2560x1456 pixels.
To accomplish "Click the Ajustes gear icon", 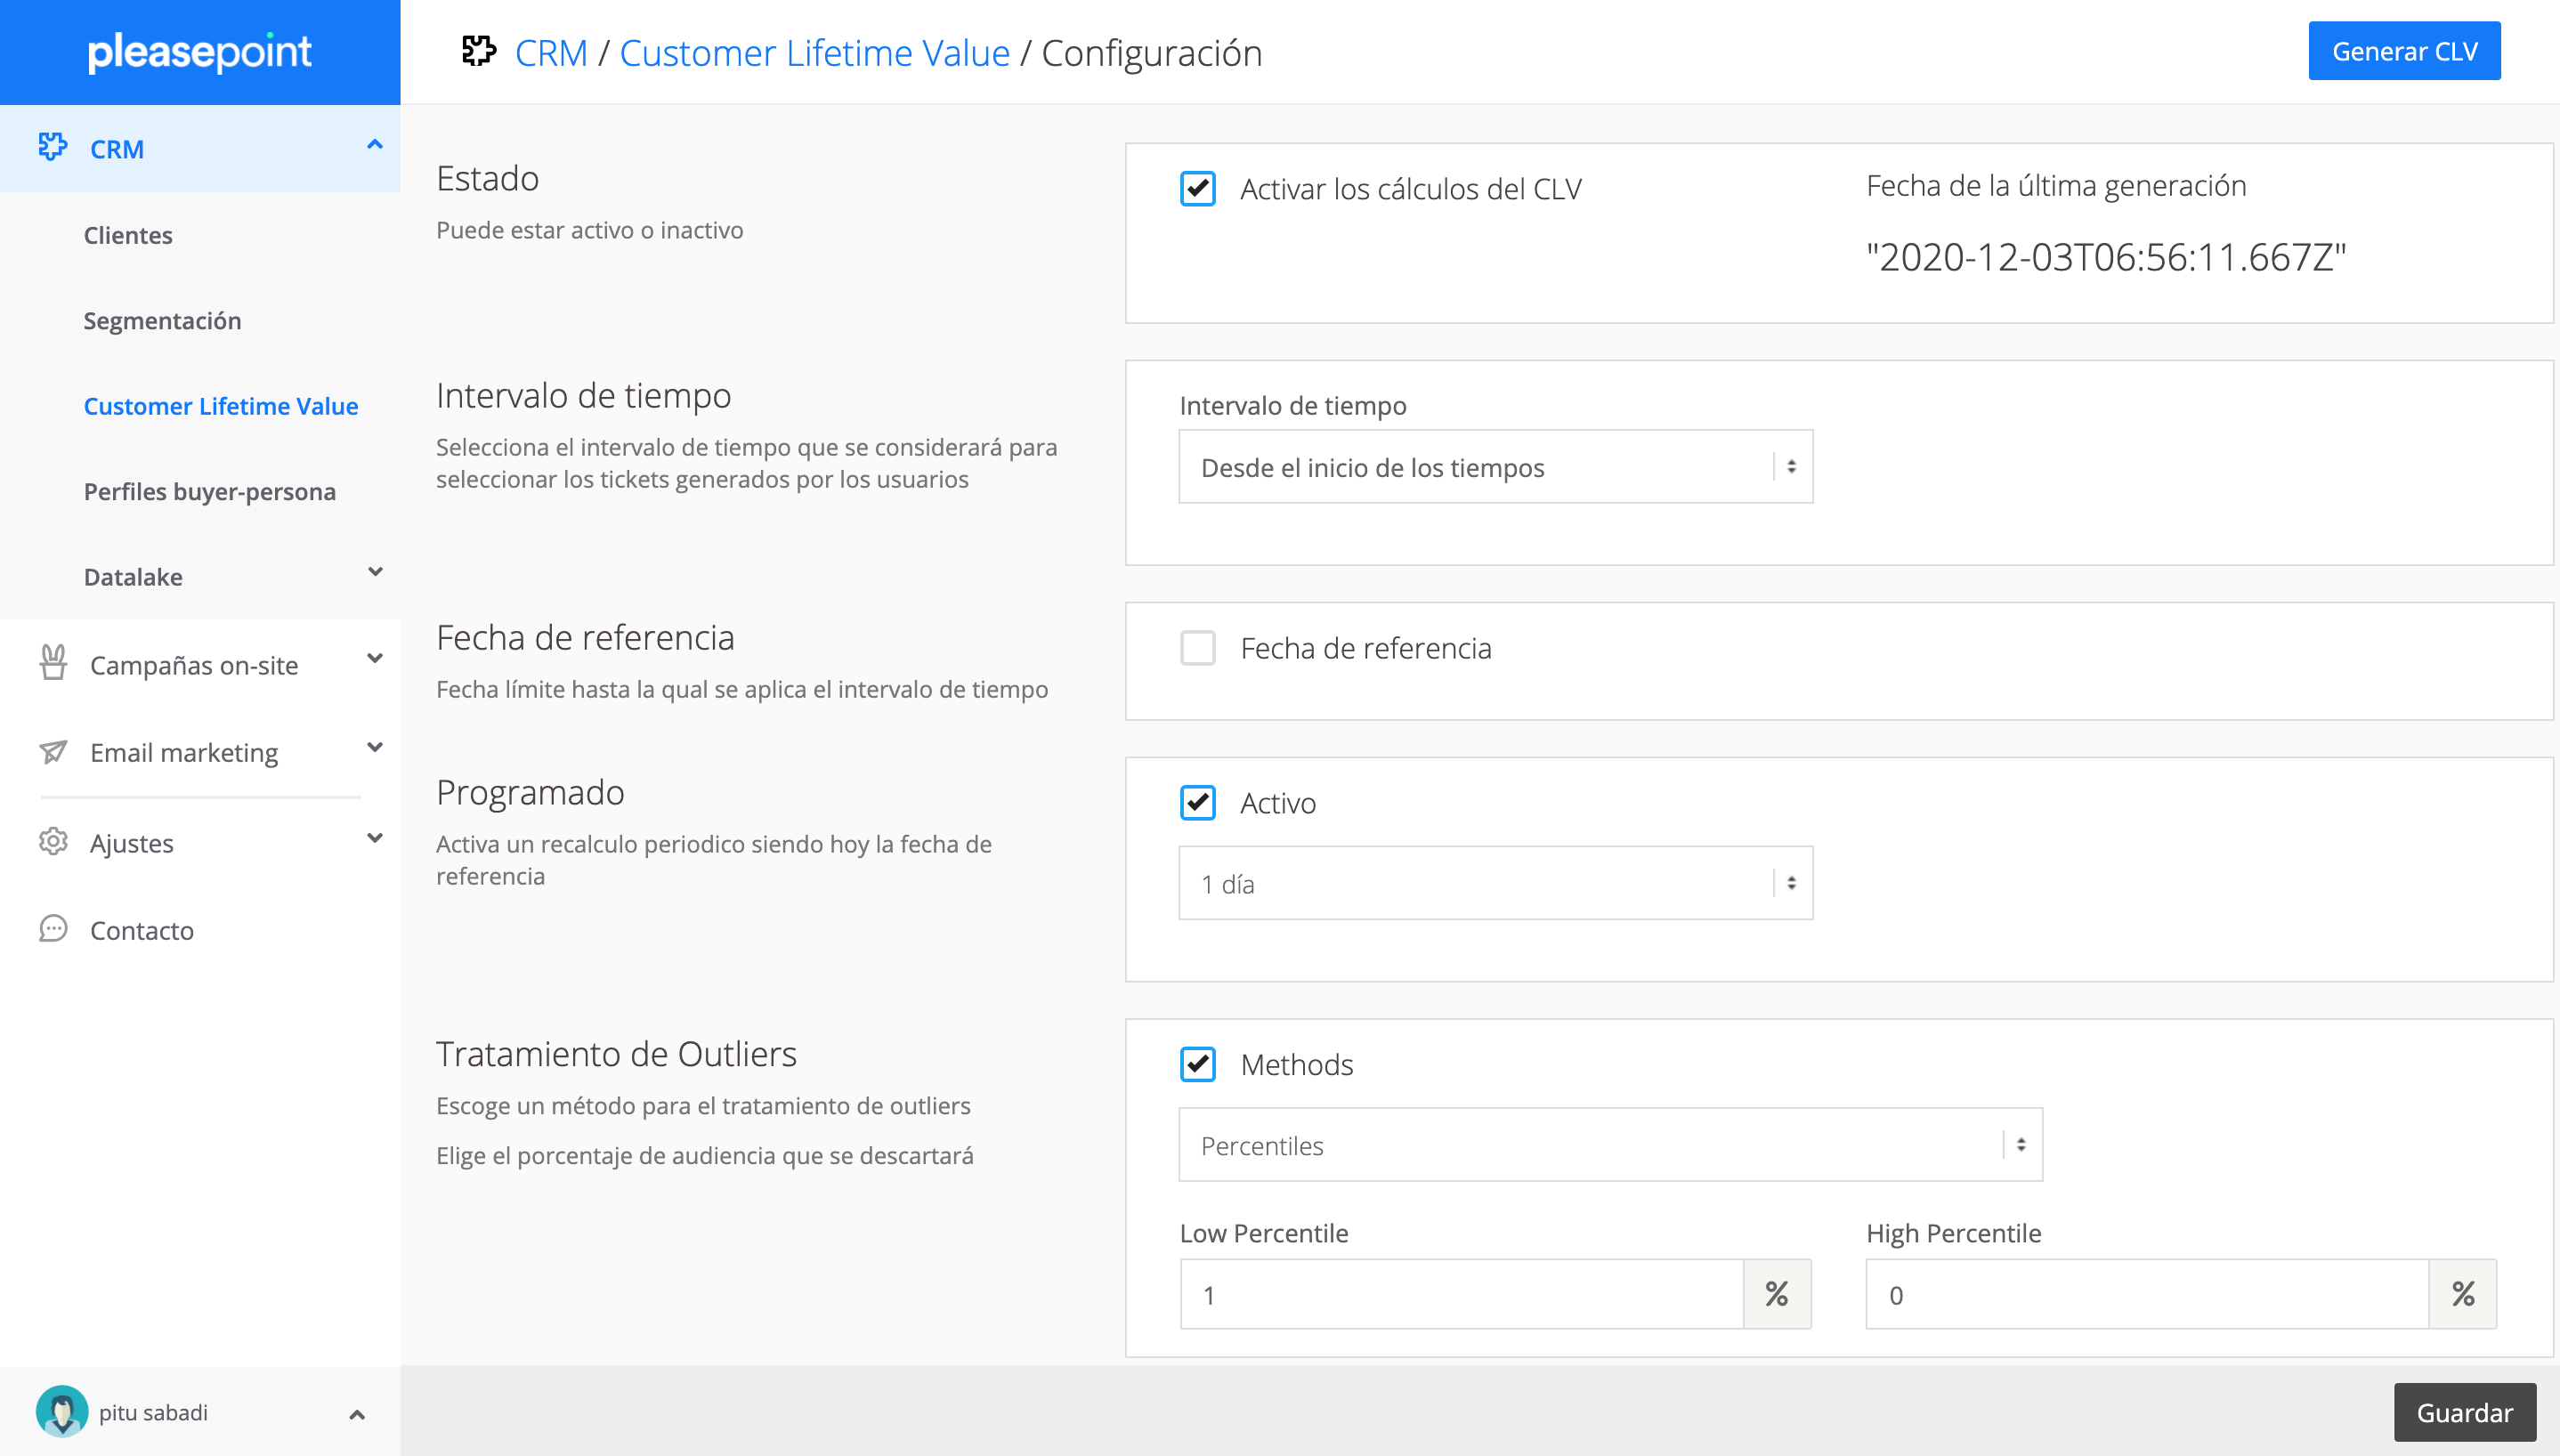I will click(53, 842).
